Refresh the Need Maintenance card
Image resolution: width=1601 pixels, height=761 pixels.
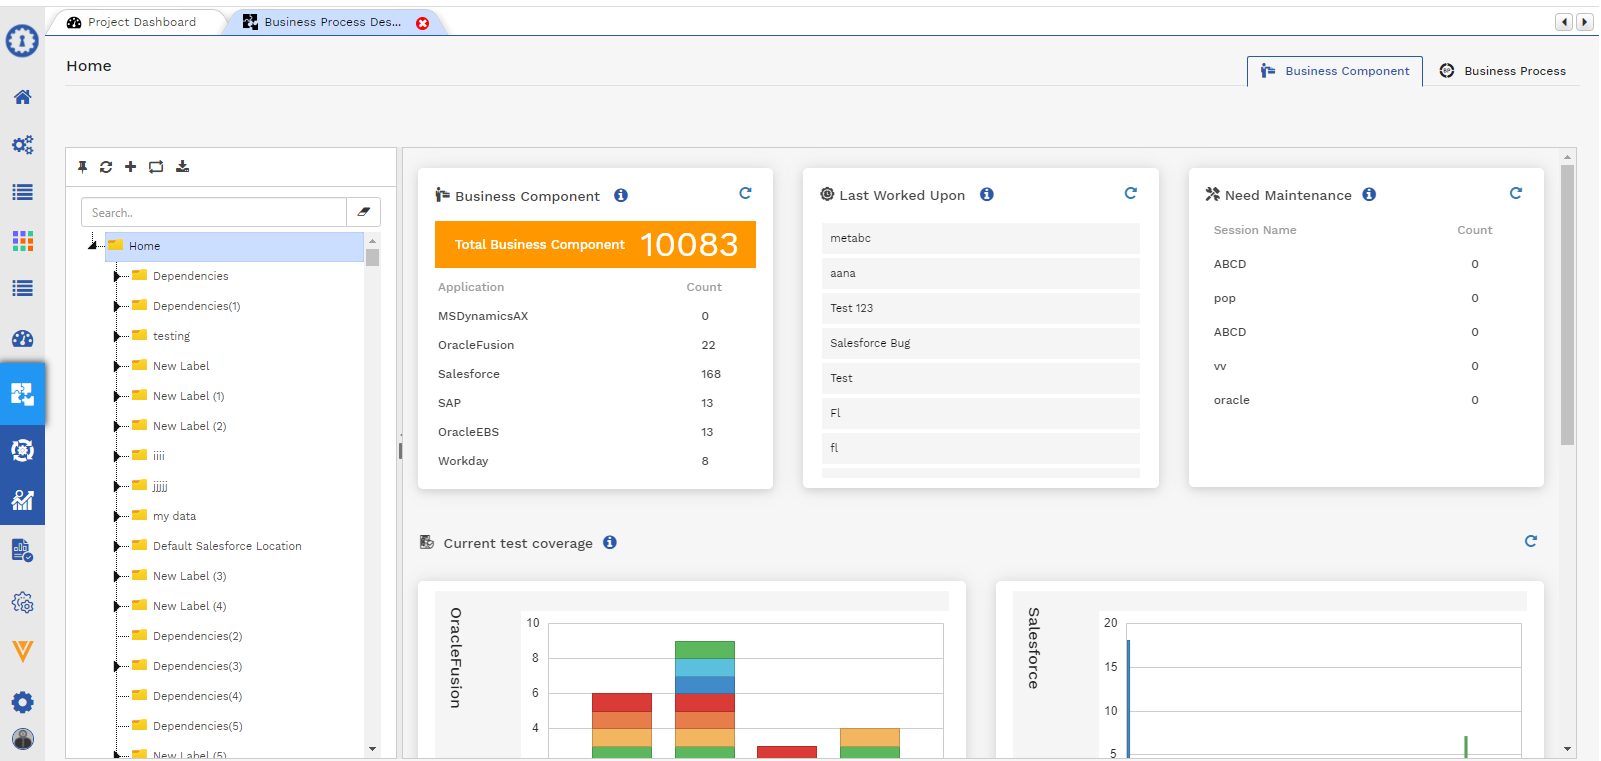[1516, 193]
